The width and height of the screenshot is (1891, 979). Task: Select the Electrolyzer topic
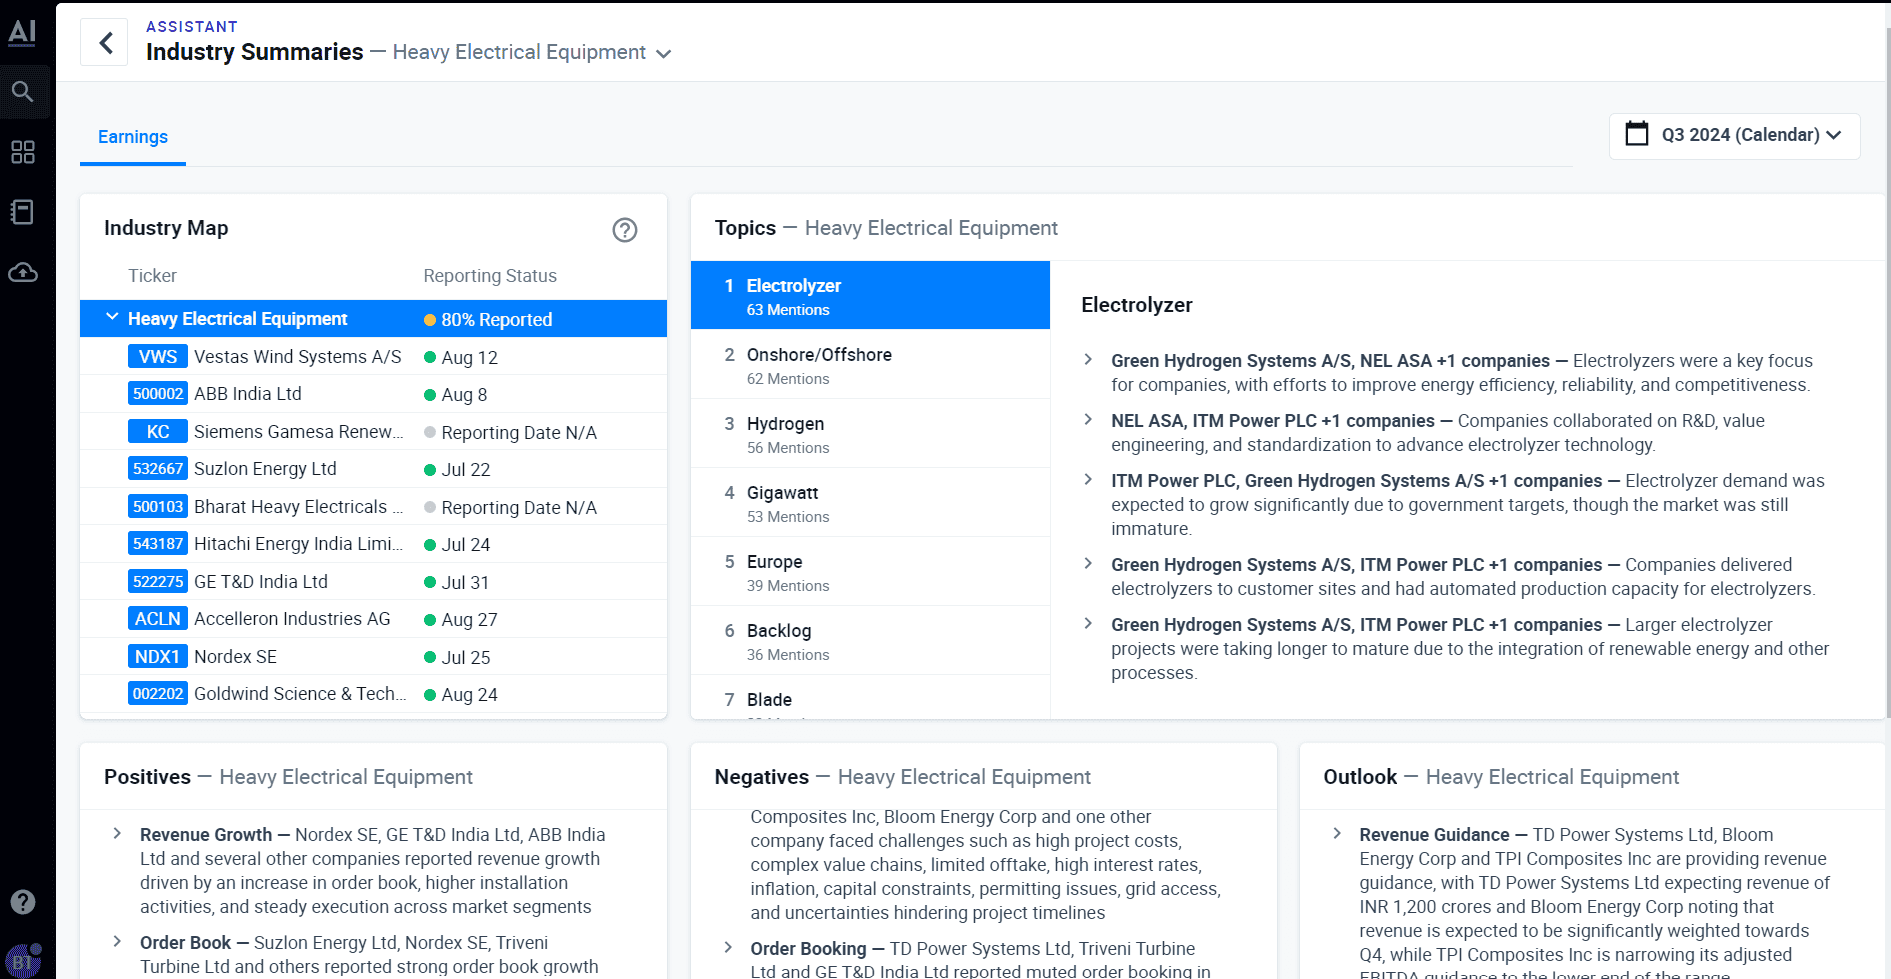pyautogui.click(x=870, y=296)
